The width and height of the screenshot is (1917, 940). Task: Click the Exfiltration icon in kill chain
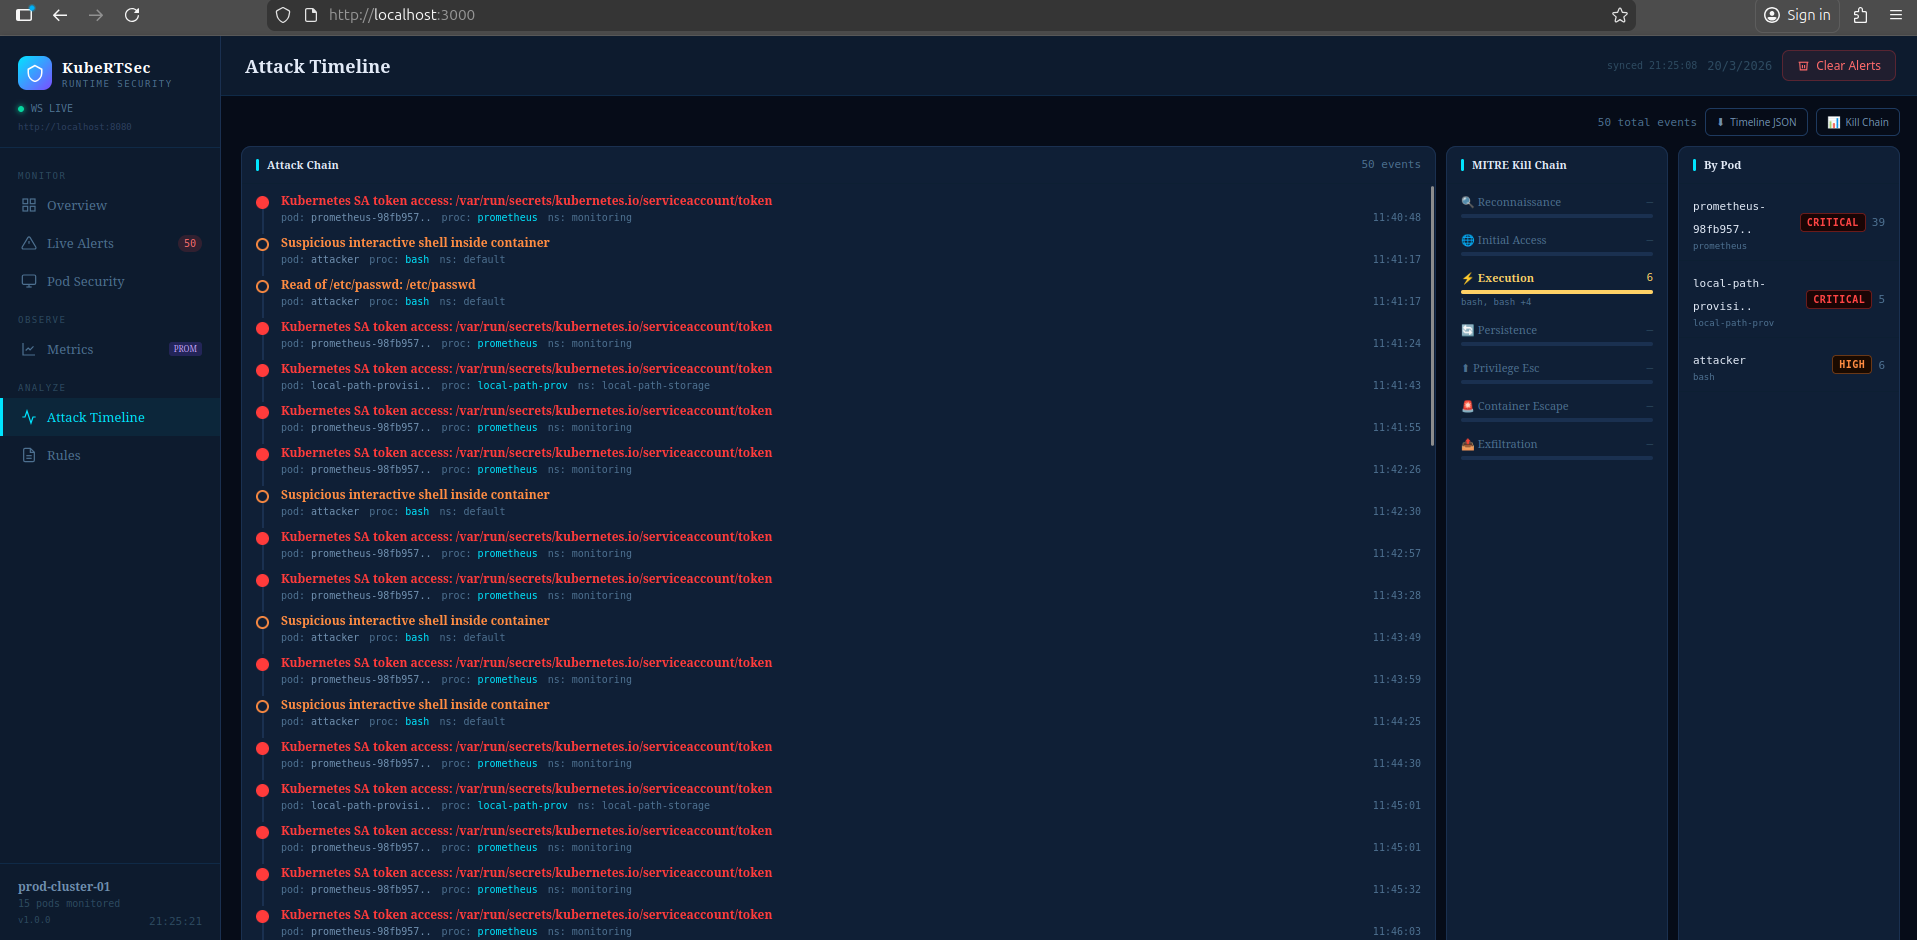pyautogui.click(x=1466, y=444)
